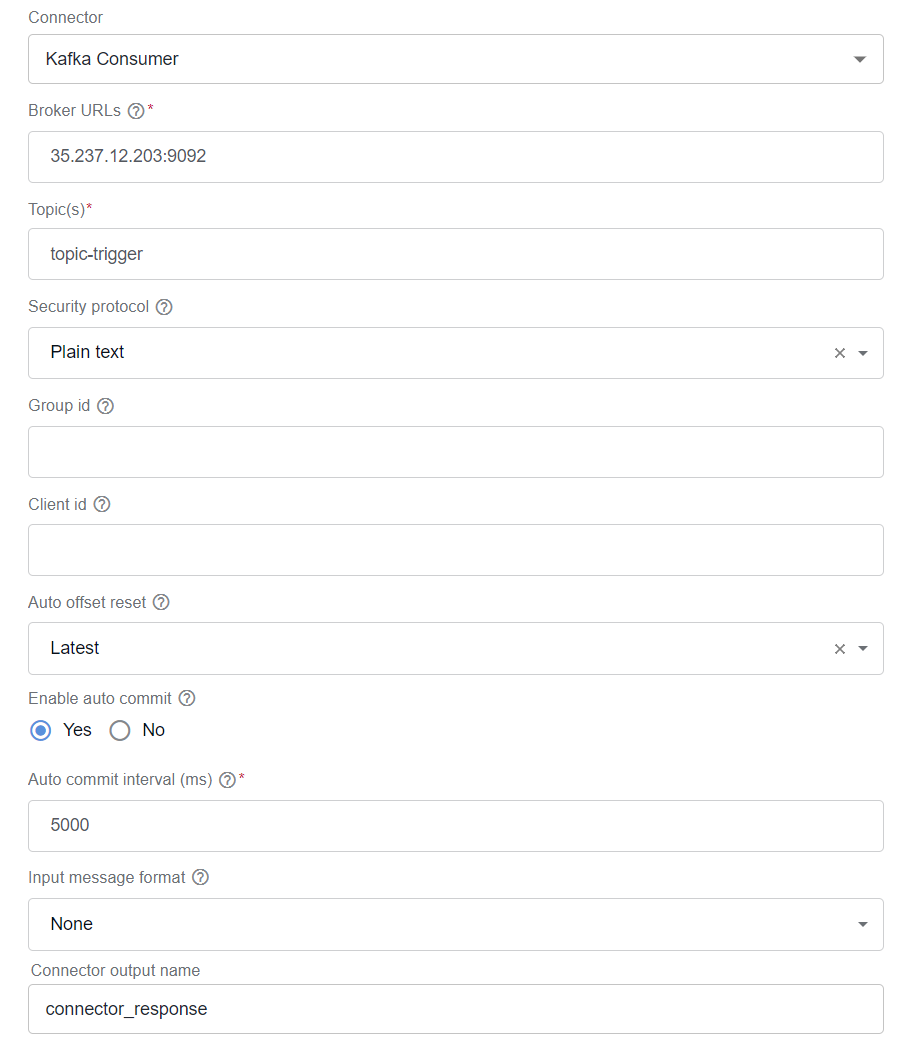Expand the Auto offset reset dropdown arrow
Viewport: 915px width, 1057px height.
tap(862, 649)
